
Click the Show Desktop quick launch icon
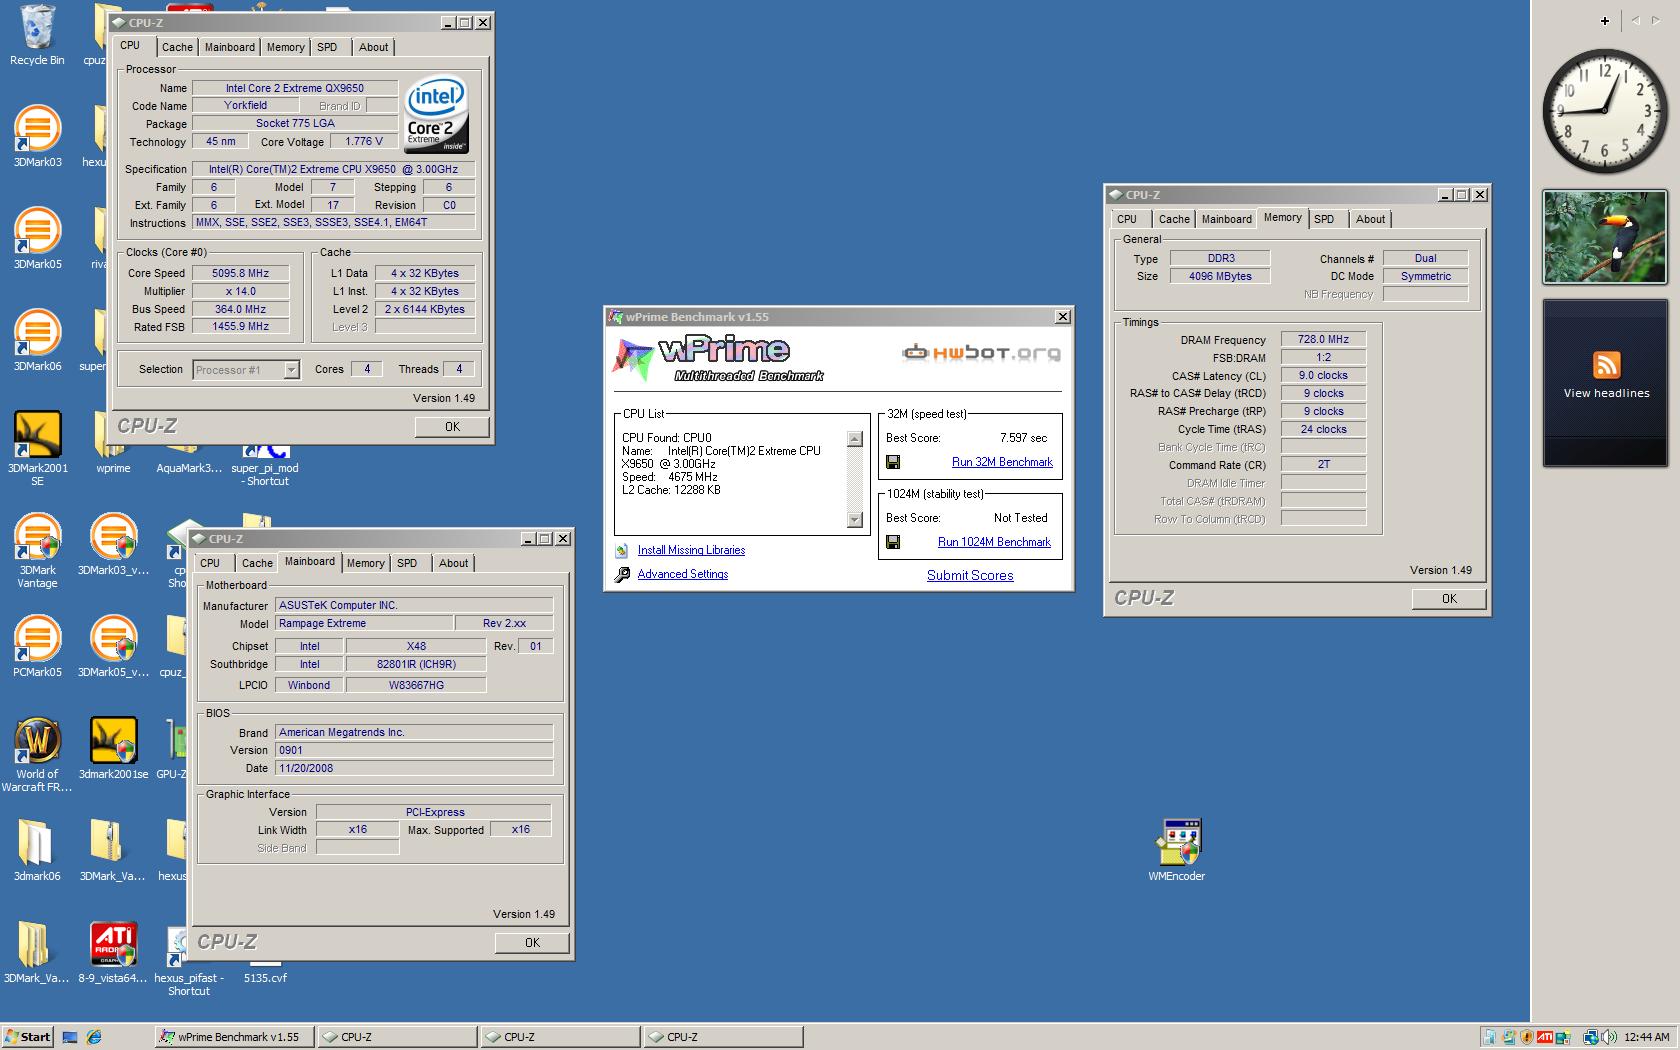pos(70,1037)
